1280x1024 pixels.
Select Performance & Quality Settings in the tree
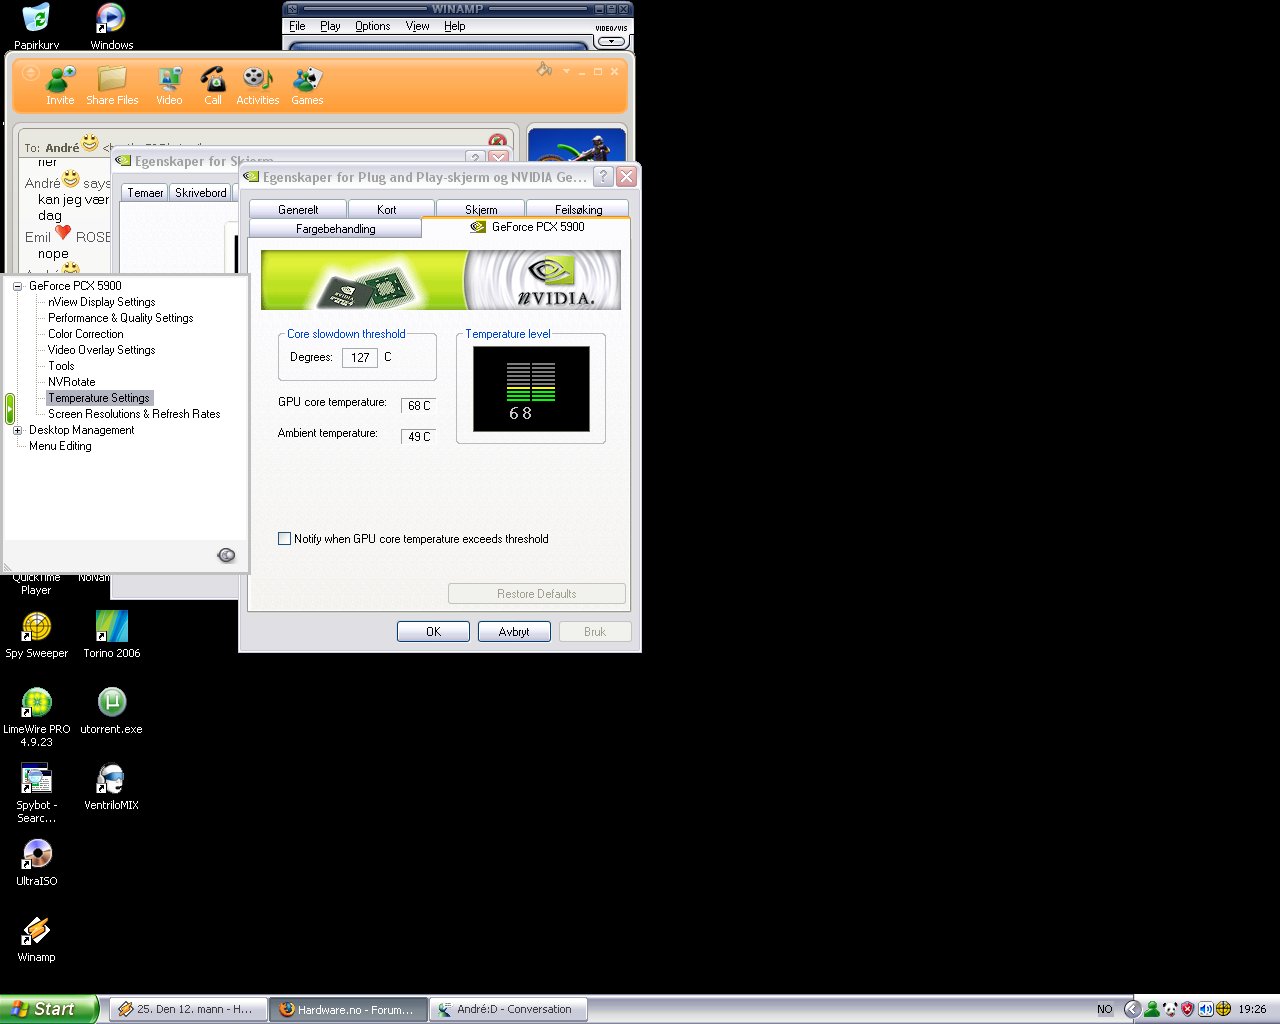[121, 318]
